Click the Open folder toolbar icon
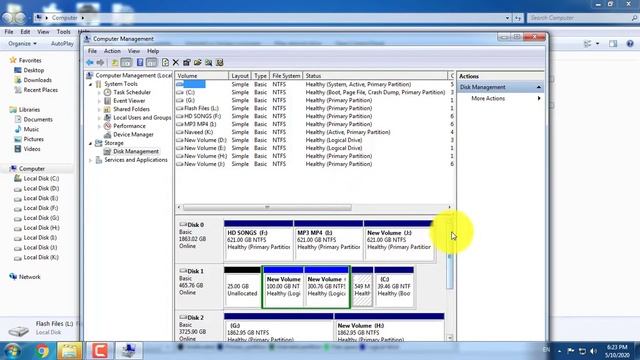Screen dimensions: 640x360 pos(198,62)
